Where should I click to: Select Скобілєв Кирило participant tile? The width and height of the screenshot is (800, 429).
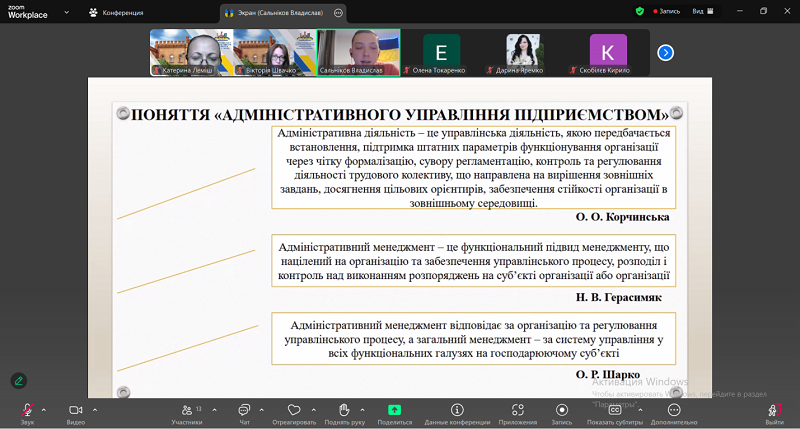coord(608,53)
